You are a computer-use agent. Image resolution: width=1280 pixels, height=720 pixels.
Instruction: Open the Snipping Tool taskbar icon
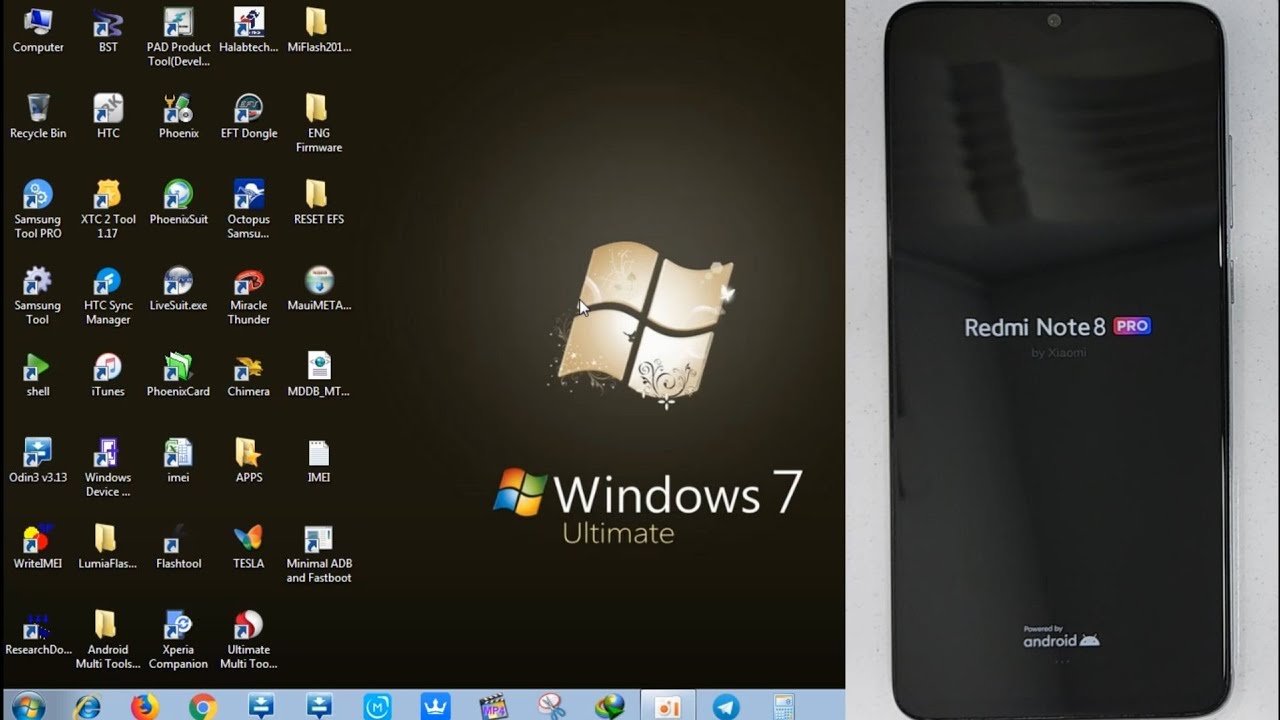click(551, 706)
